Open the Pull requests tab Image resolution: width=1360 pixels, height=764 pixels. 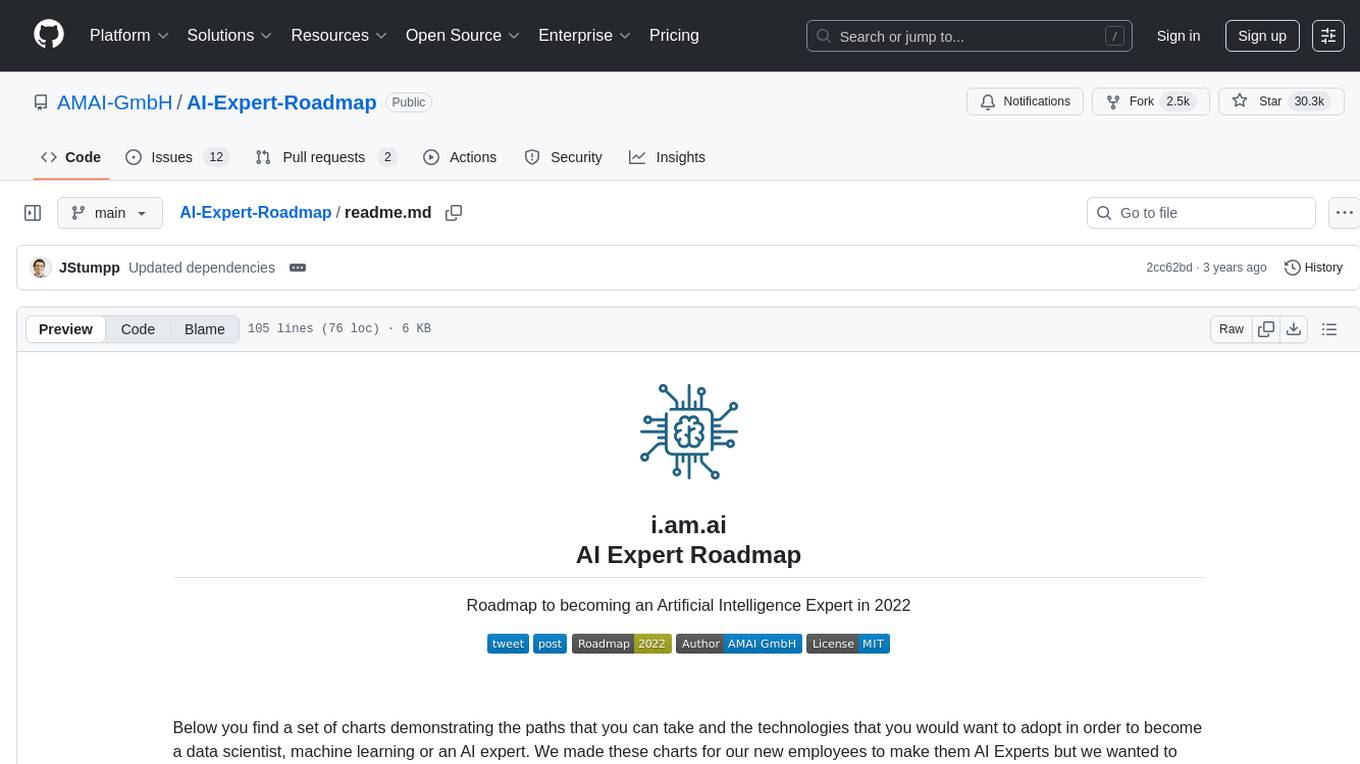point(326,157)
